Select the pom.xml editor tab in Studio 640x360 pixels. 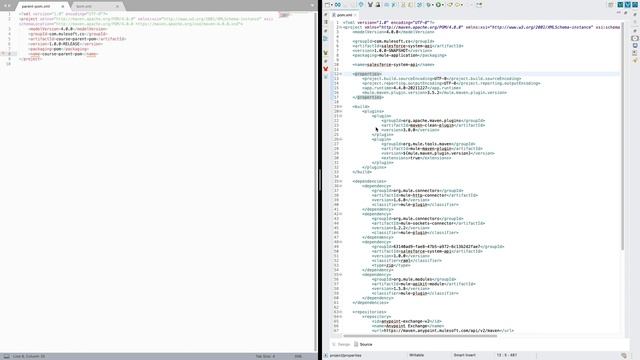tap(344, 15)
